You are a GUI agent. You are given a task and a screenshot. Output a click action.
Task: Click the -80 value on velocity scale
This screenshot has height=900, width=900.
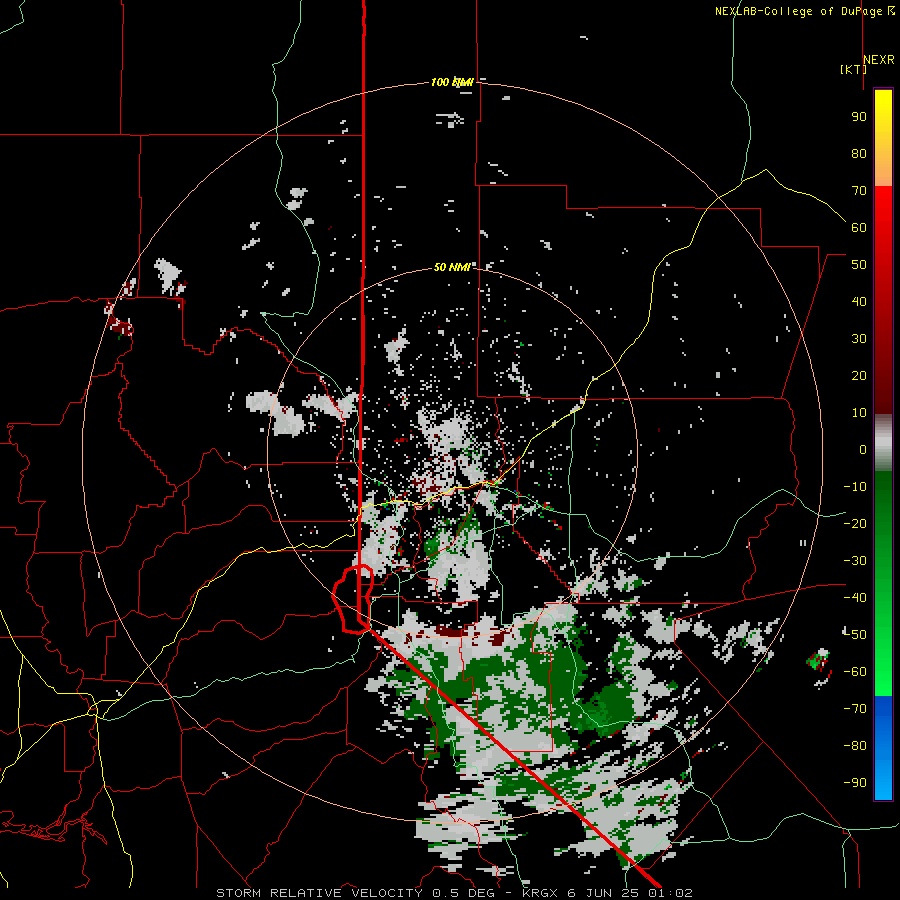[855, 746]
